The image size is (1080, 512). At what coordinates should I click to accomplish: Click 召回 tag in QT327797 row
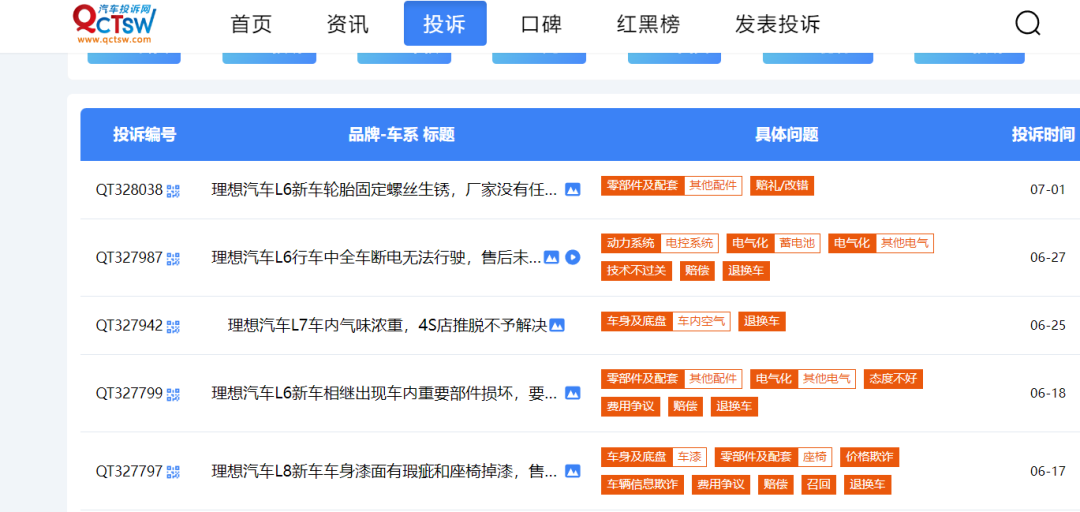click(818, 484)
